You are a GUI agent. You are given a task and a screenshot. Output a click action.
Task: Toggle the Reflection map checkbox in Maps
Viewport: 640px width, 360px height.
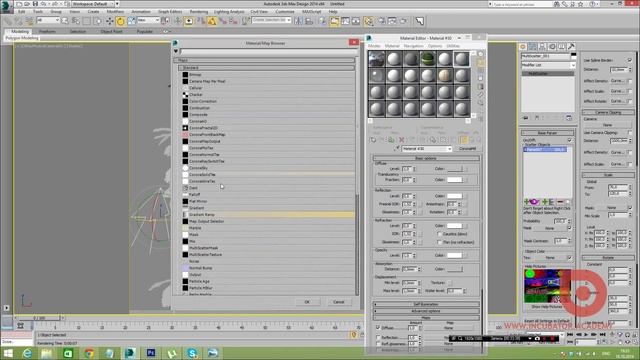pos(378,338)
